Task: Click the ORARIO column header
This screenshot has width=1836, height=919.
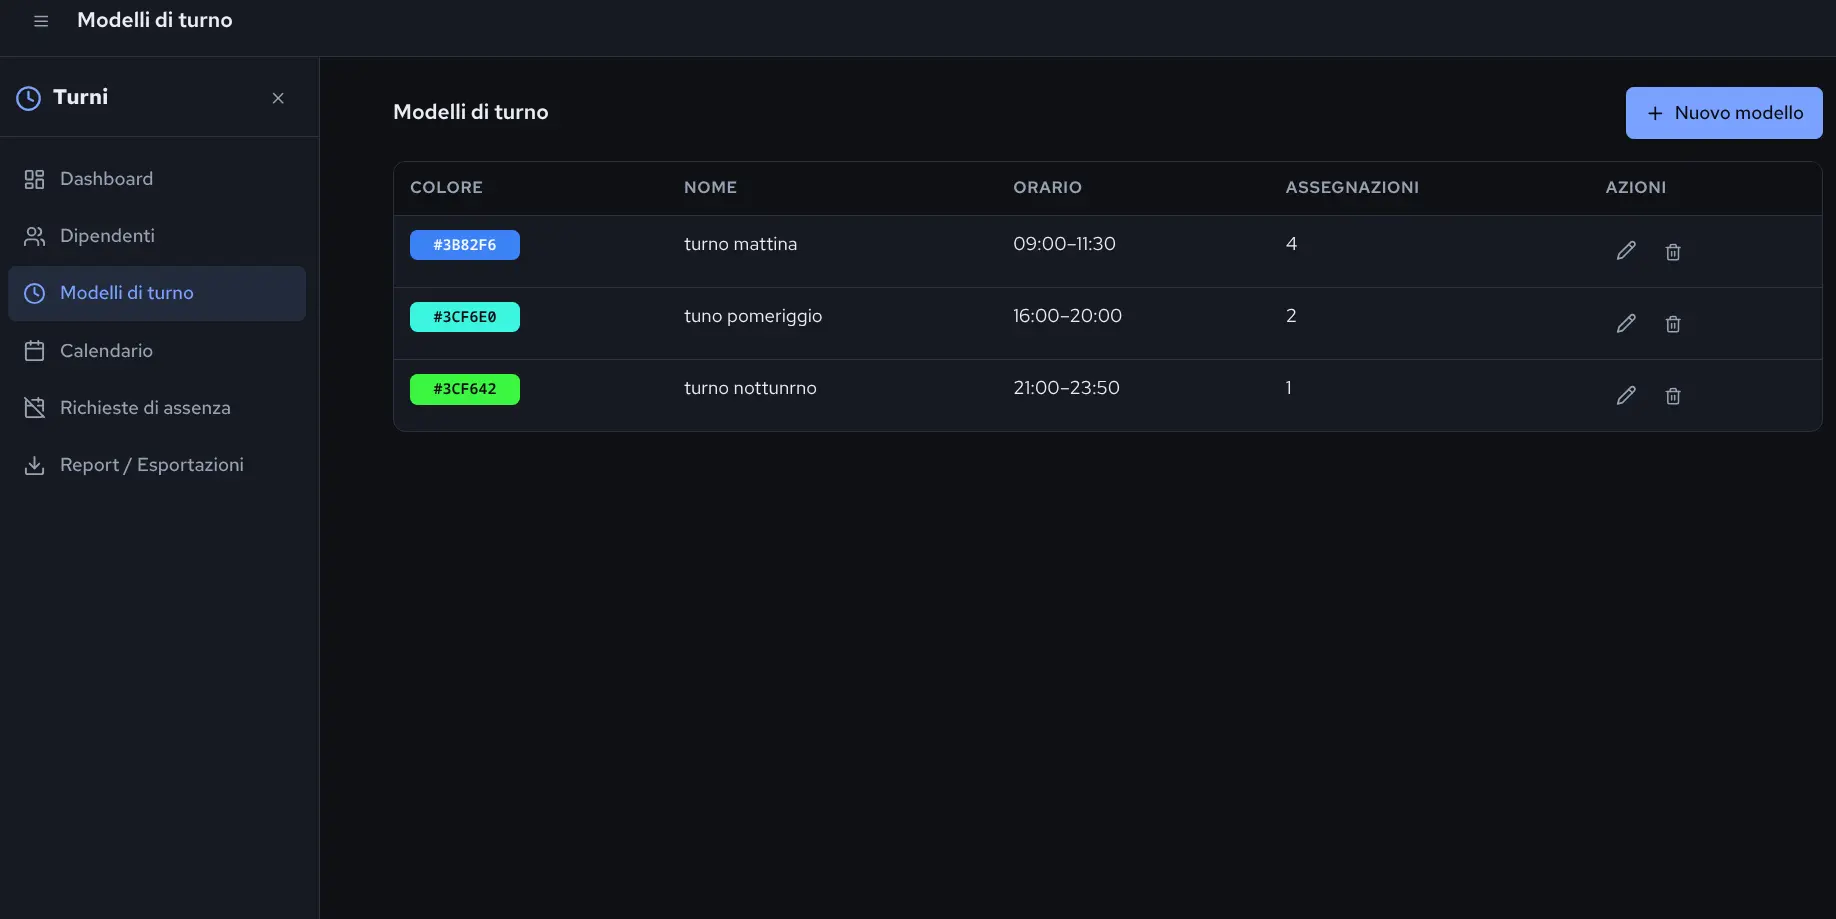Action: (1047, 187)
